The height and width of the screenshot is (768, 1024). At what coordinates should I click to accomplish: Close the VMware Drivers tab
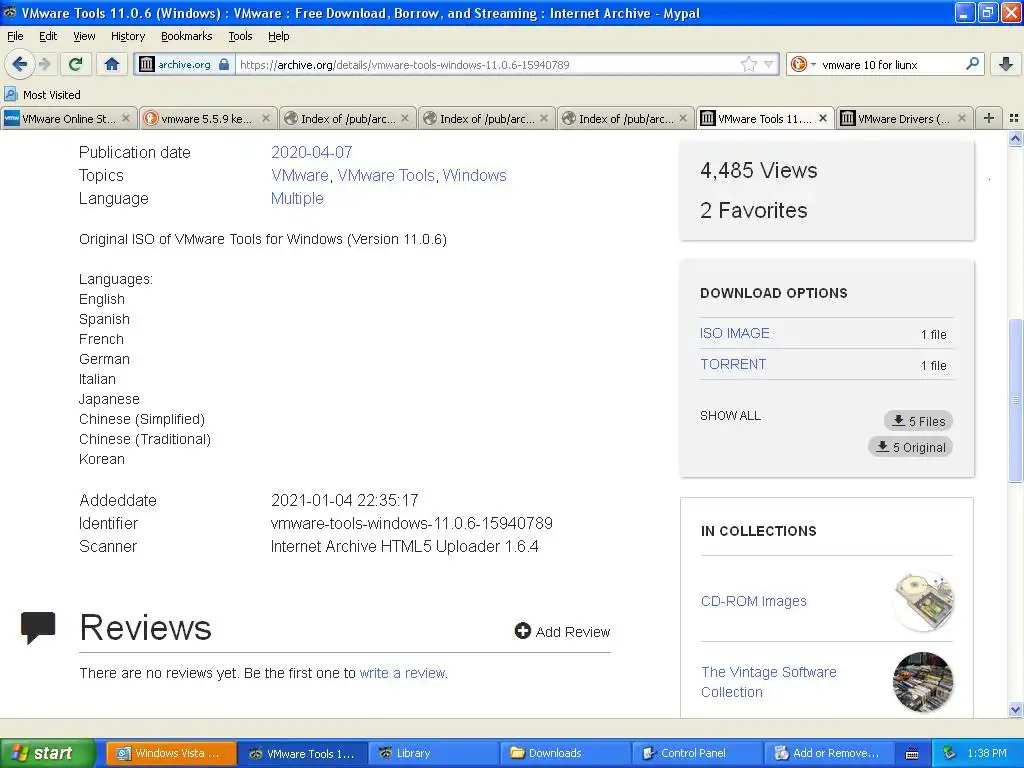[961, 118]
